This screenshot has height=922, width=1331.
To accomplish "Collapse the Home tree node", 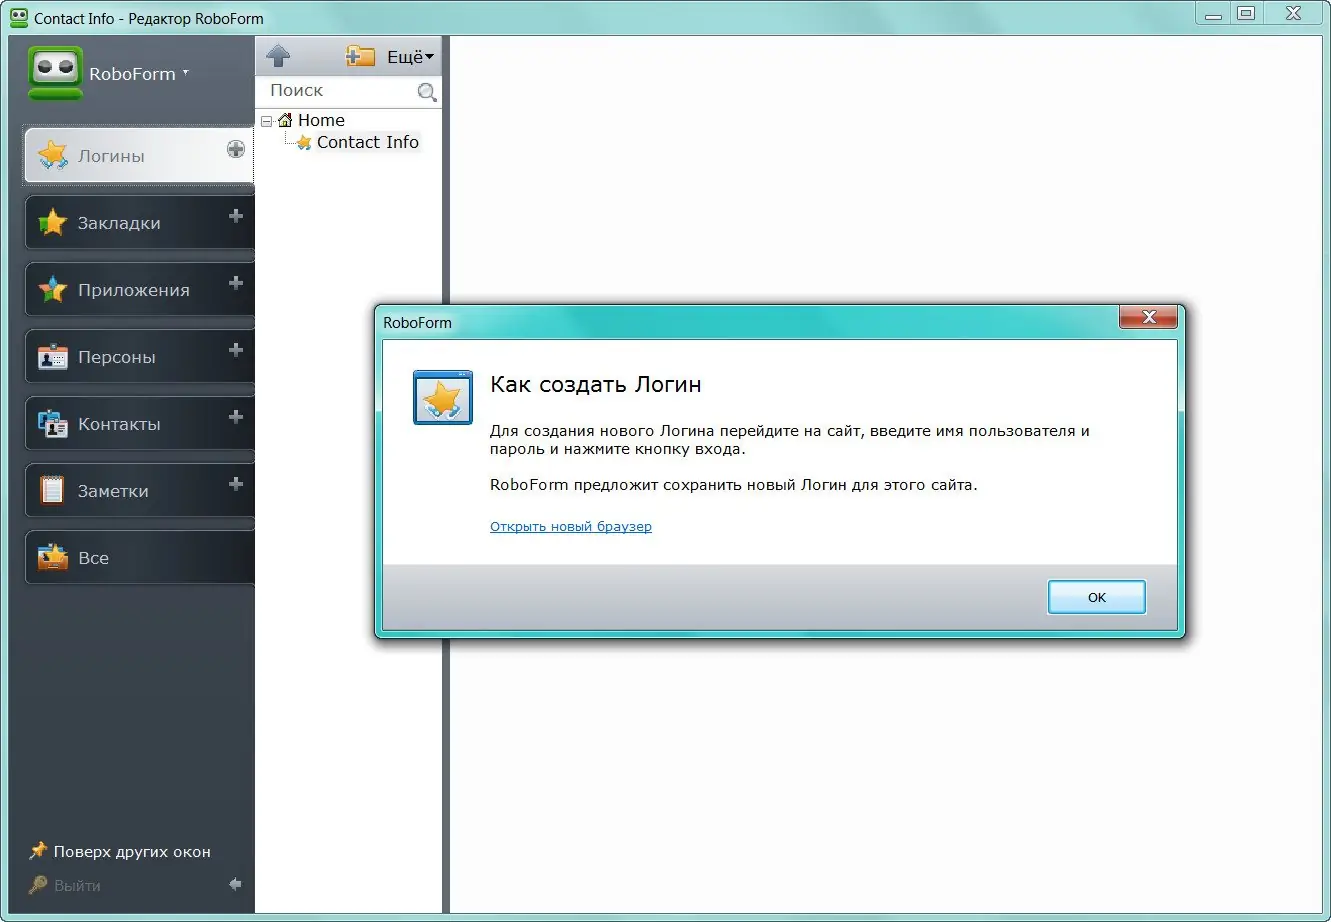I will (x=266, y=121).
